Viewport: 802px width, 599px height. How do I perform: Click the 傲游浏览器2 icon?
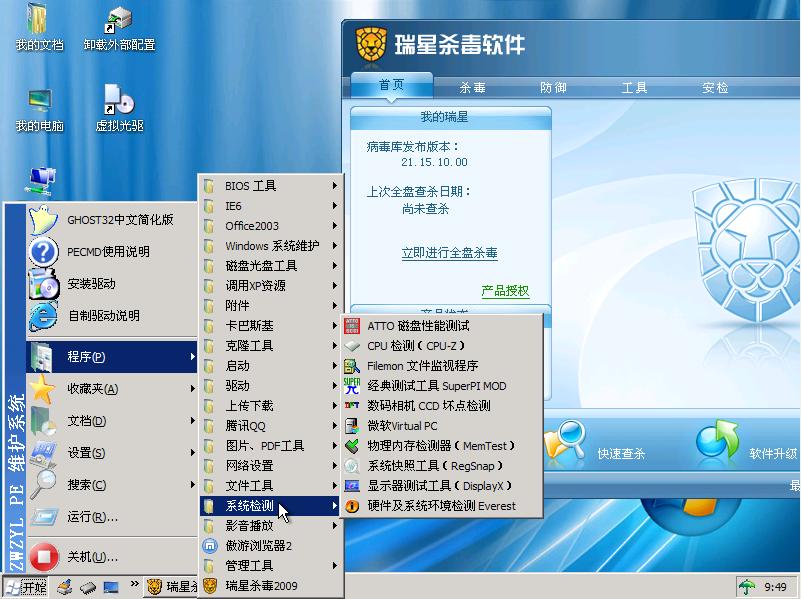coord(210,546)
